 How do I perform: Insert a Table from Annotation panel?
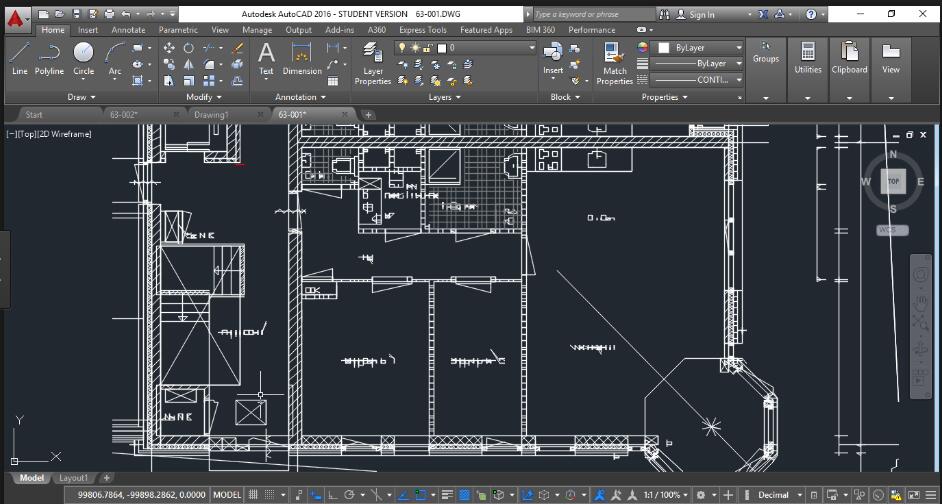pos(332,81)
